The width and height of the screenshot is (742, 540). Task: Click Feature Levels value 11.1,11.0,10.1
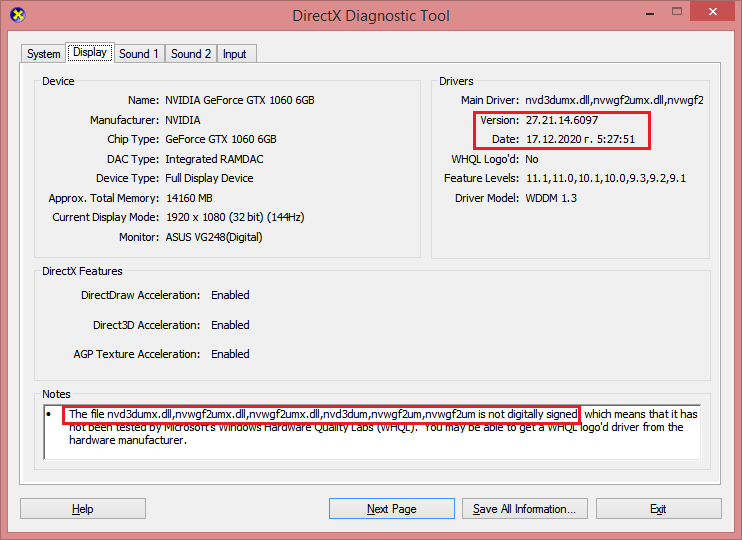pos(606,178)
